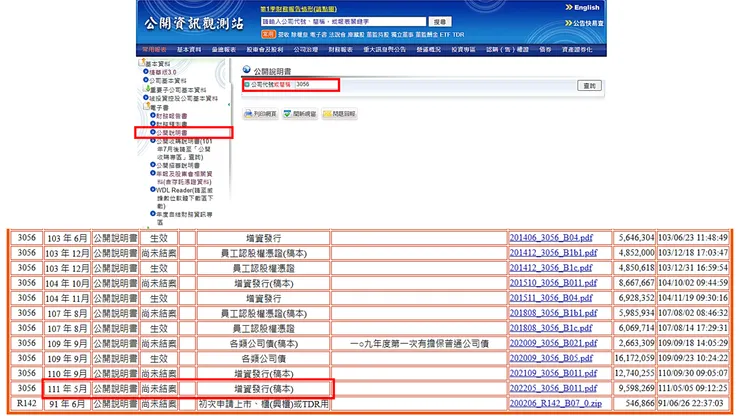Click the orange 常用 badge under search box
740x416 pixels.
[268, 34]
